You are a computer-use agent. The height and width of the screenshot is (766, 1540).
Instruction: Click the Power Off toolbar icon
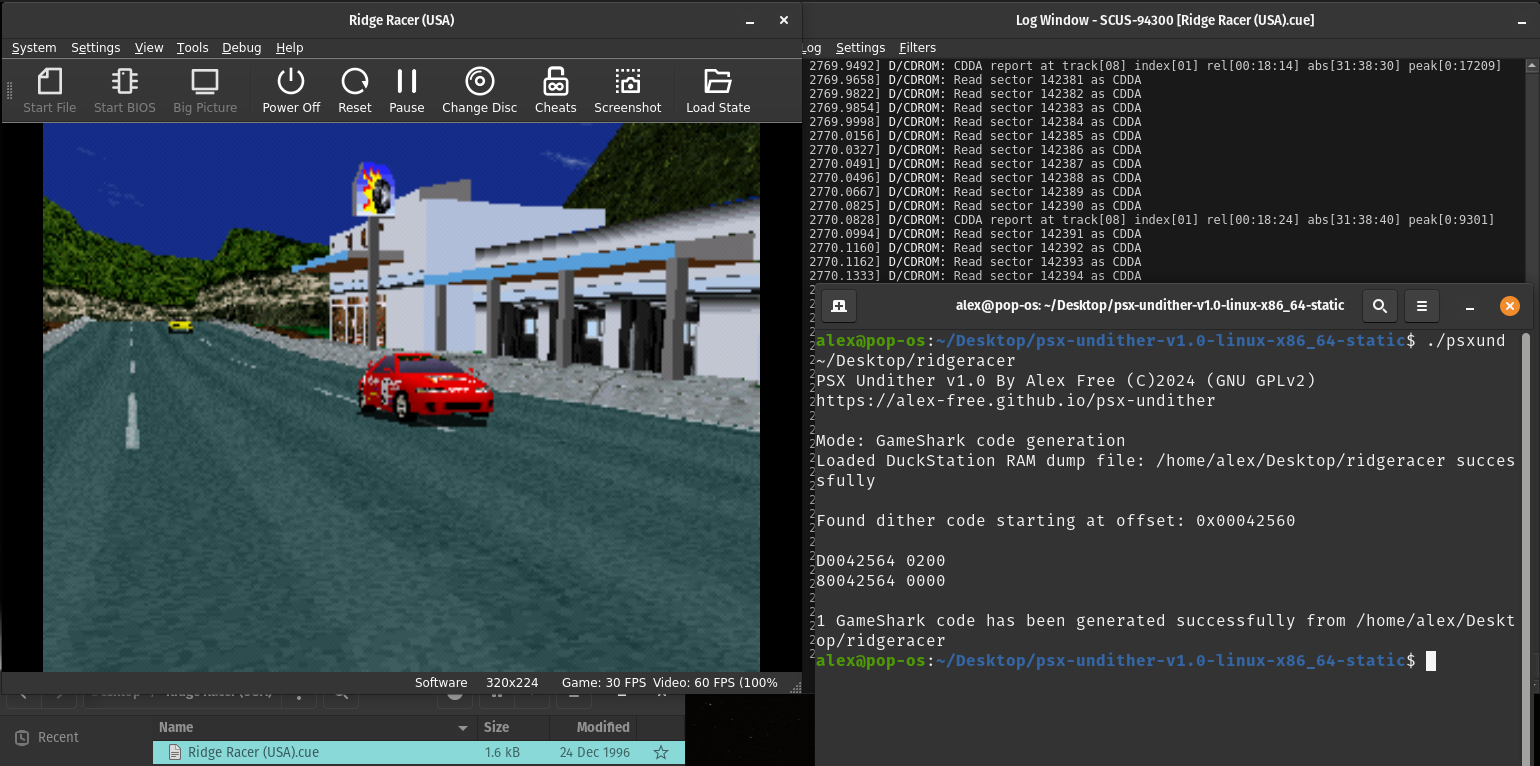click(x=291, y=82)
